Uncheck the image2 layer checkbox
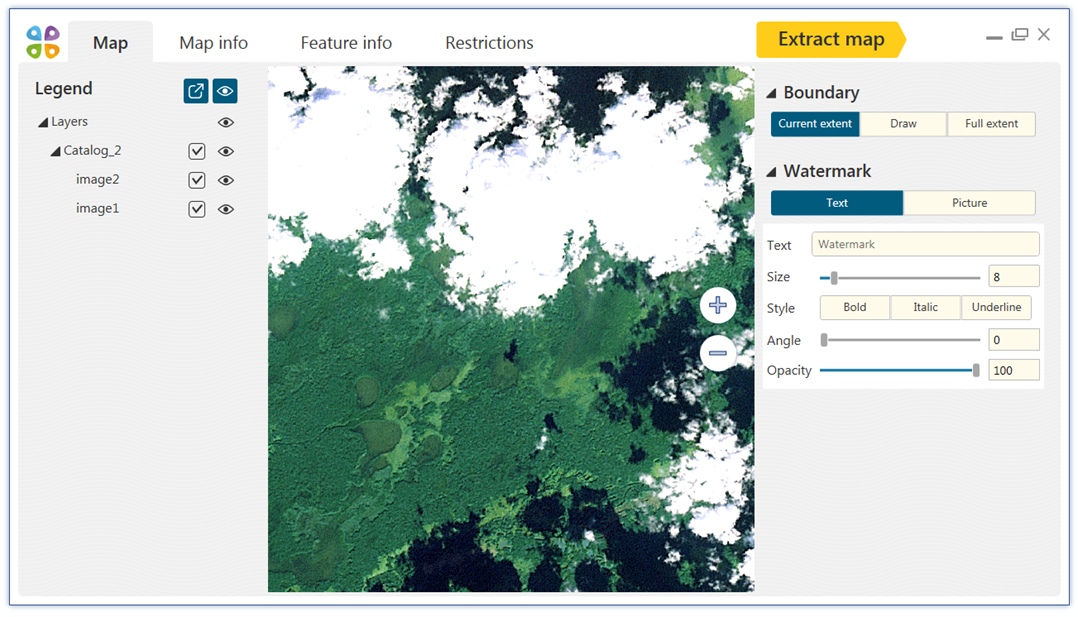The width and height of the screenshot is (1078, 617). coord(197,180)
